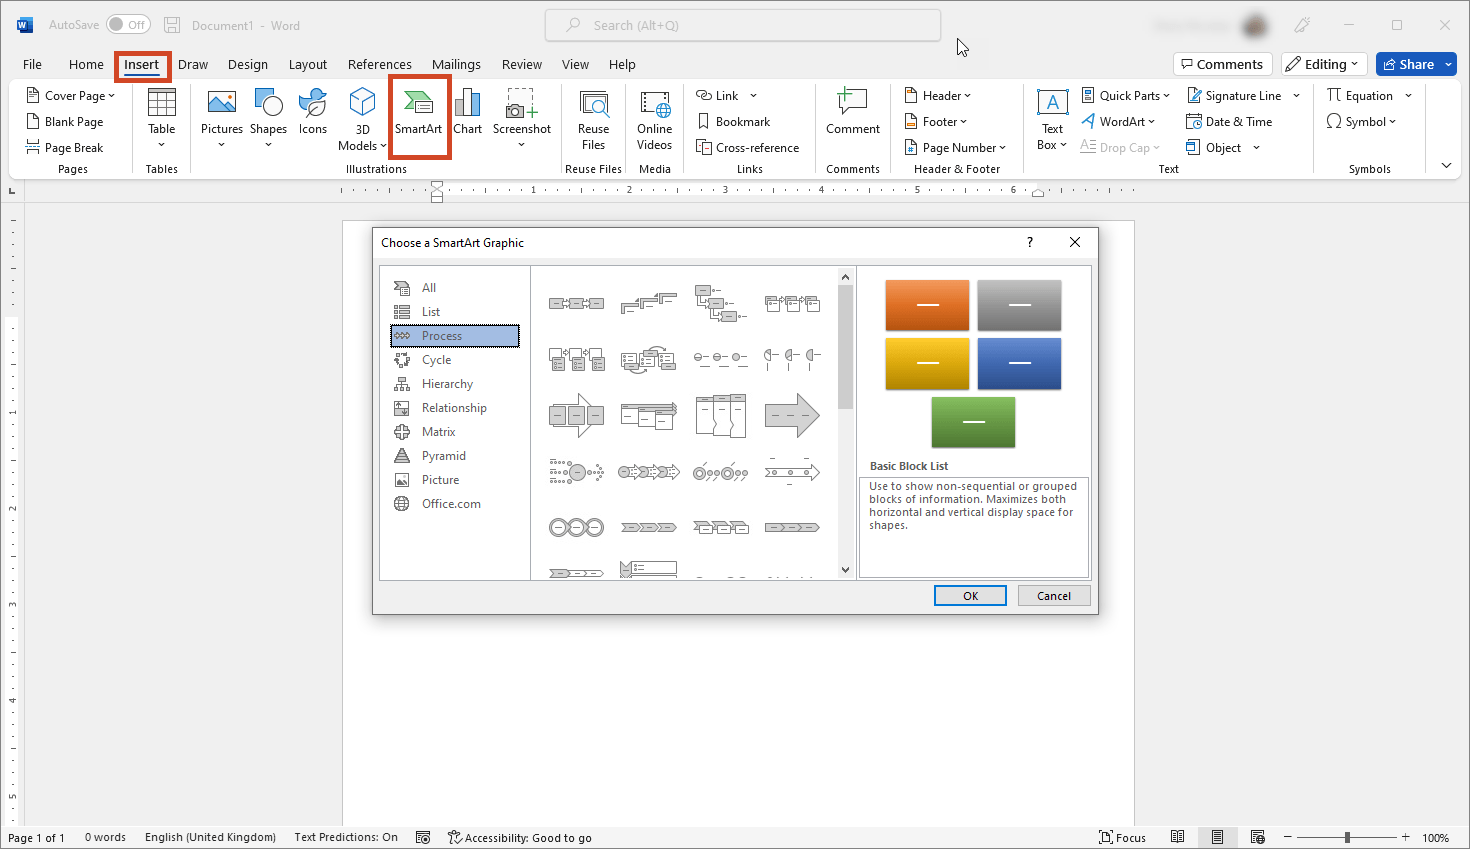The image size is (1470, 849).
Task: Insert a SmartArt graphic
Action: (x=419, y=117)
